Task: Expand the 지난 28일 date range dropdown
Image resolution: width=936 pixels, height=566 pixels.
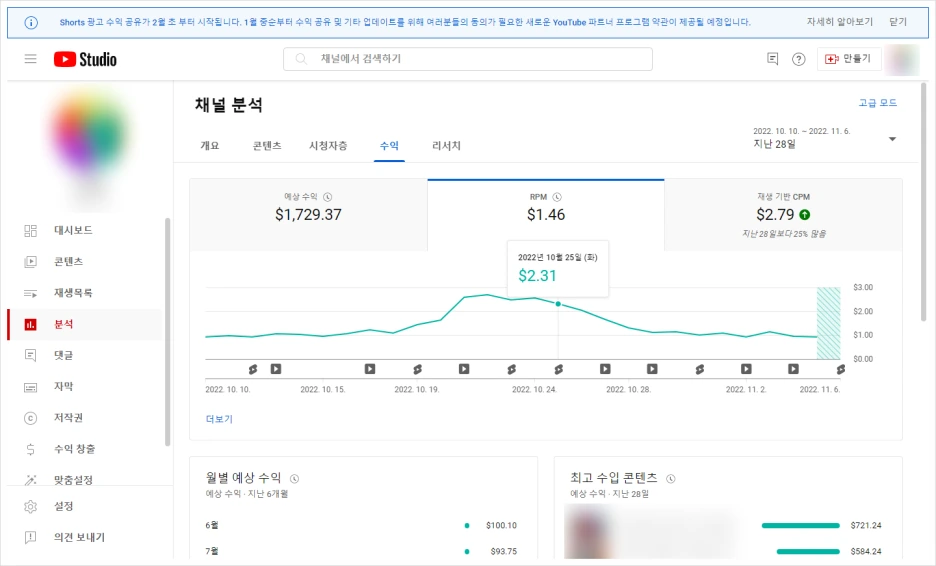Action: point(825,139)
